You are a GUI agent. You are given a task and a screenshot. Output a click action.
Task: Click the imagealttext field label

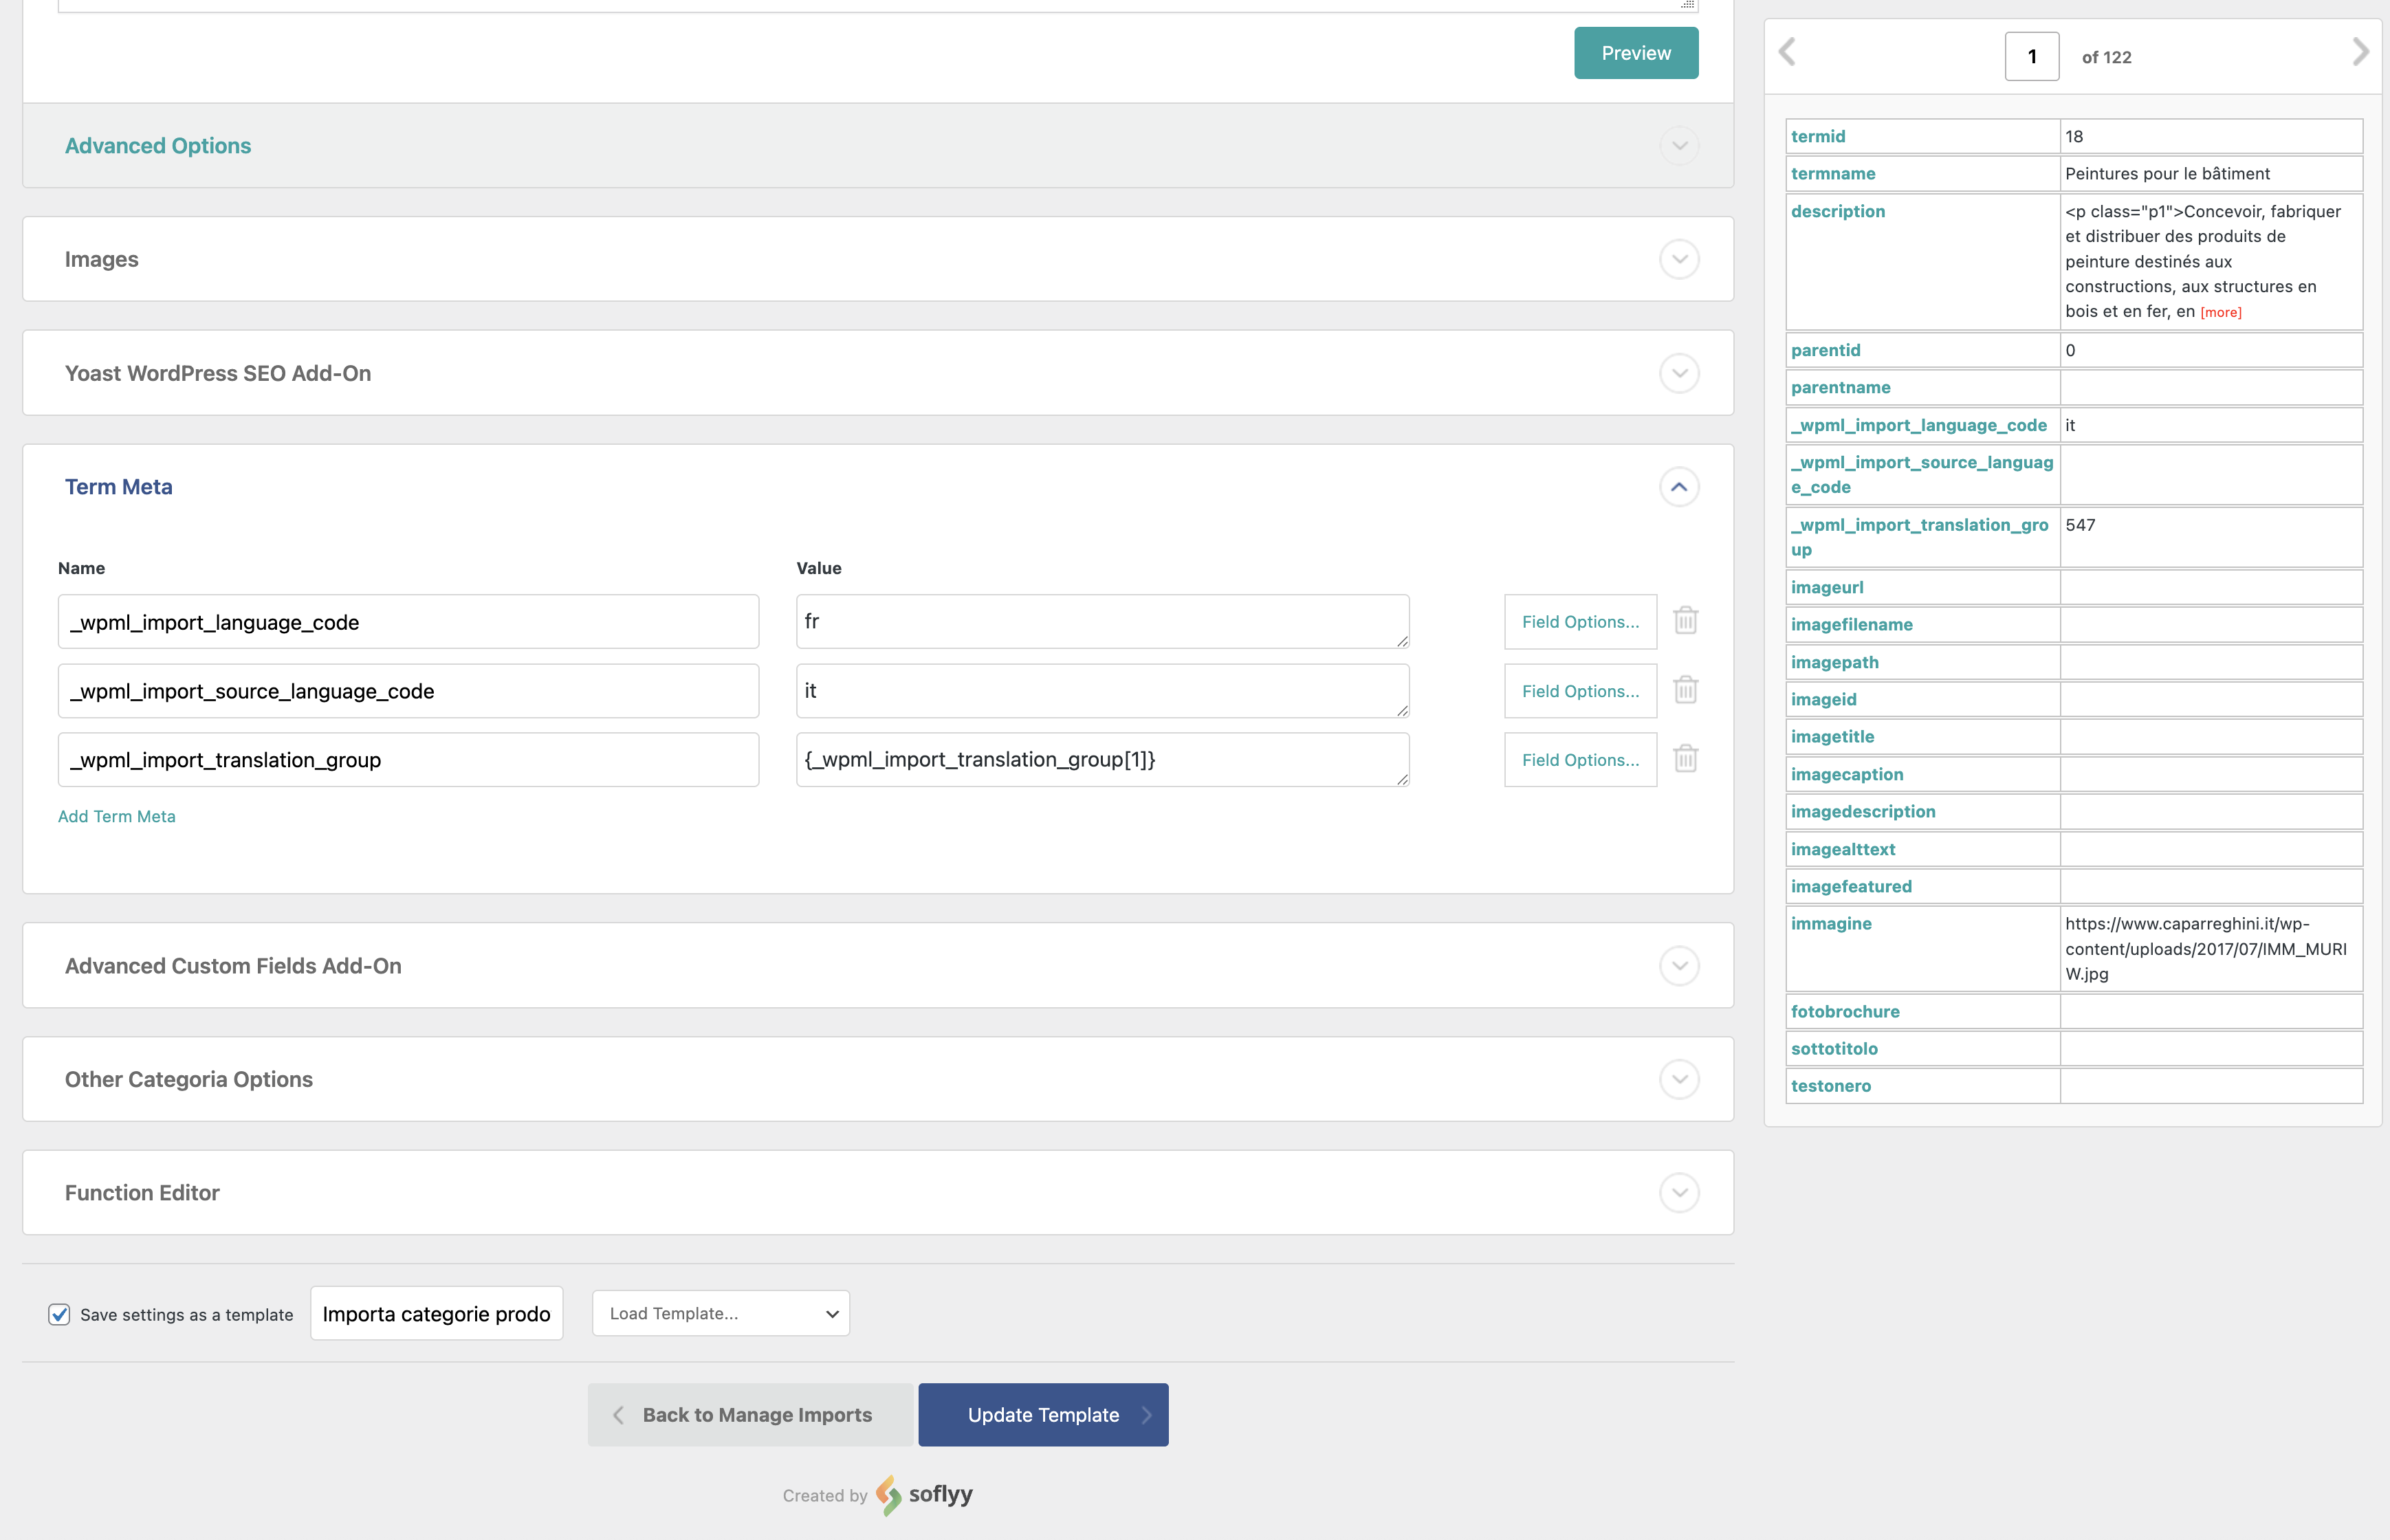click(1842, 849)
